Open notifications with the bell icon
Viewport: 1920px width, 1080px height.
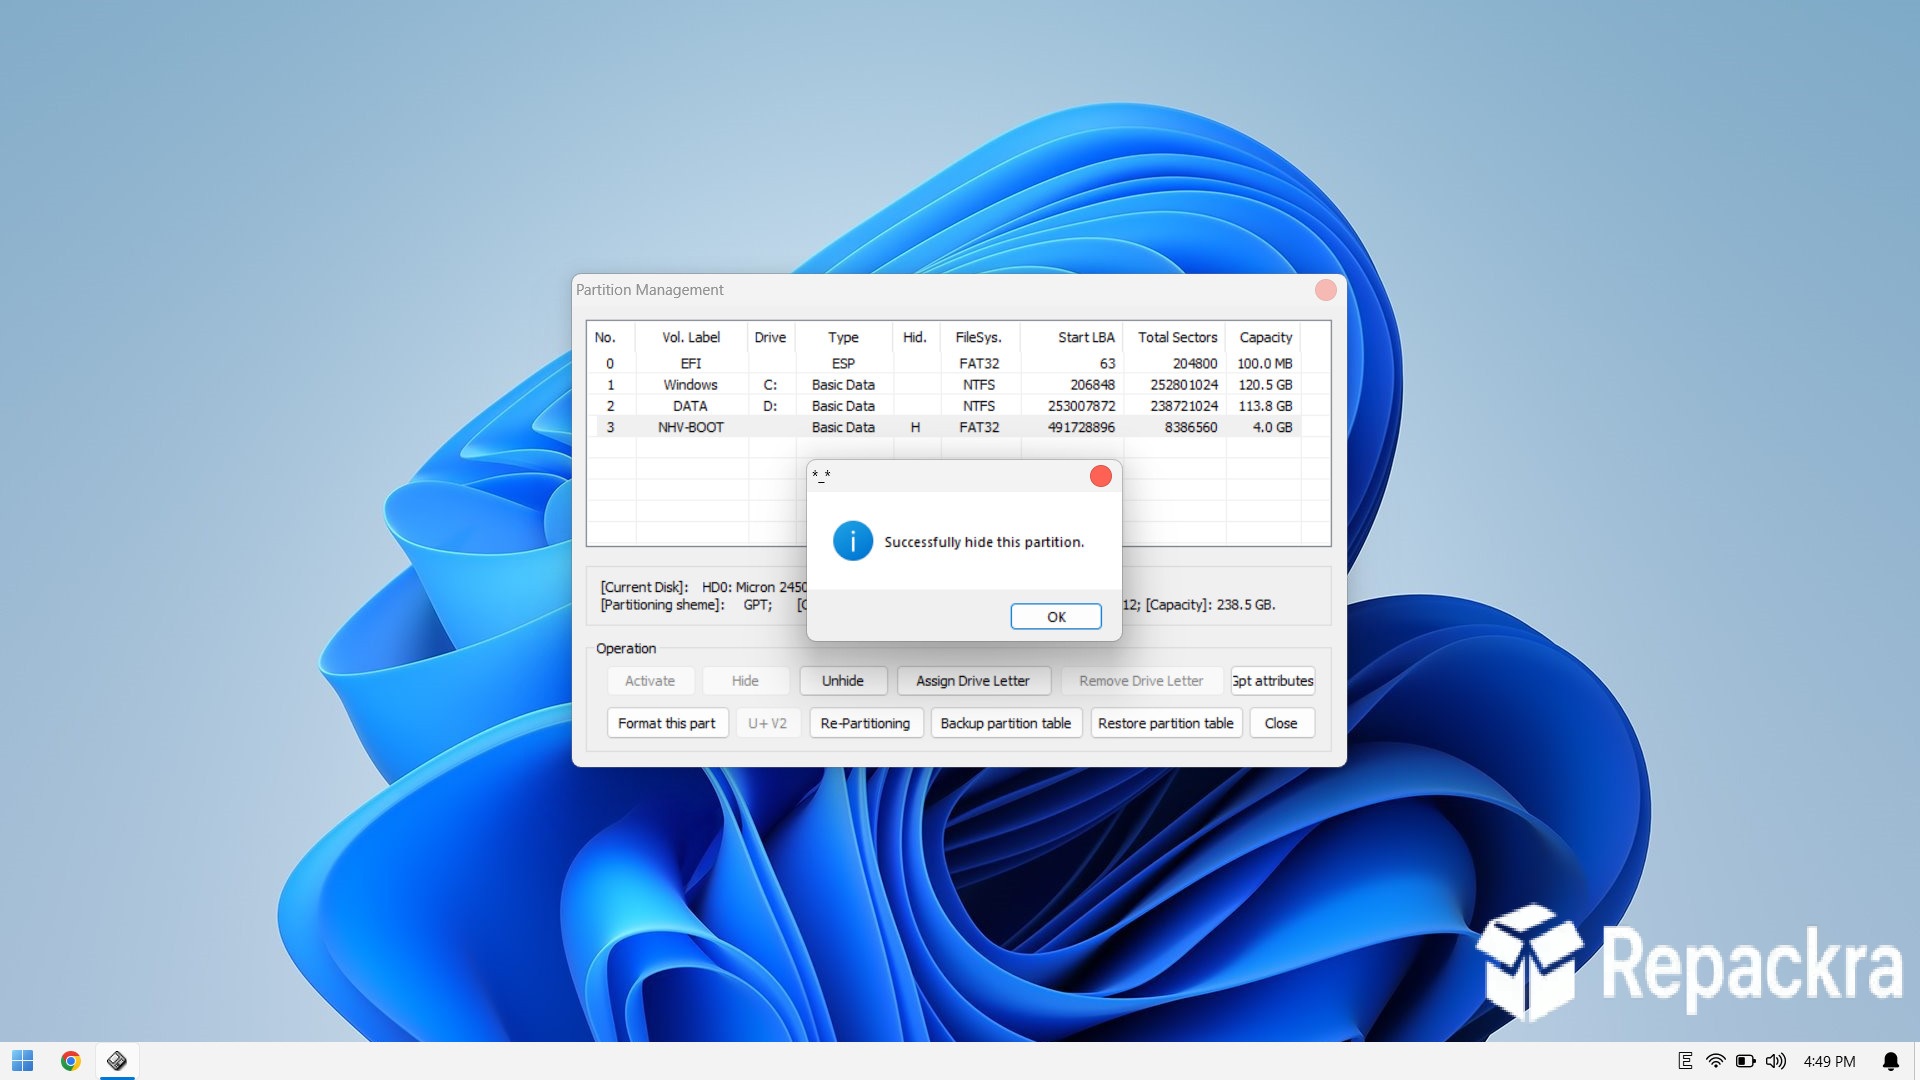[1891, 1061]
